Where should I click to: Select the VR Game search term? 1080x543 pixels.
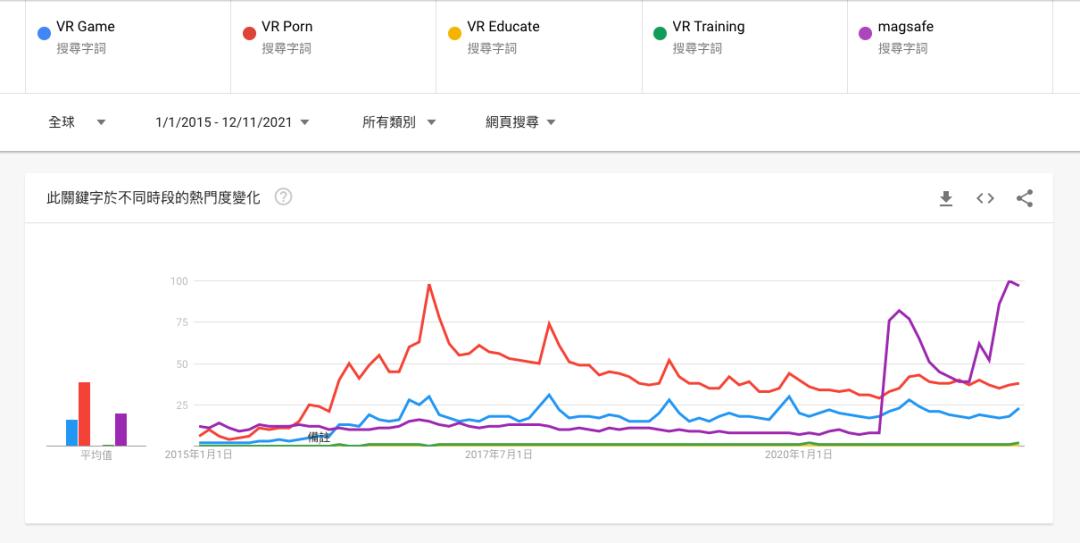[x=86, y=27]
